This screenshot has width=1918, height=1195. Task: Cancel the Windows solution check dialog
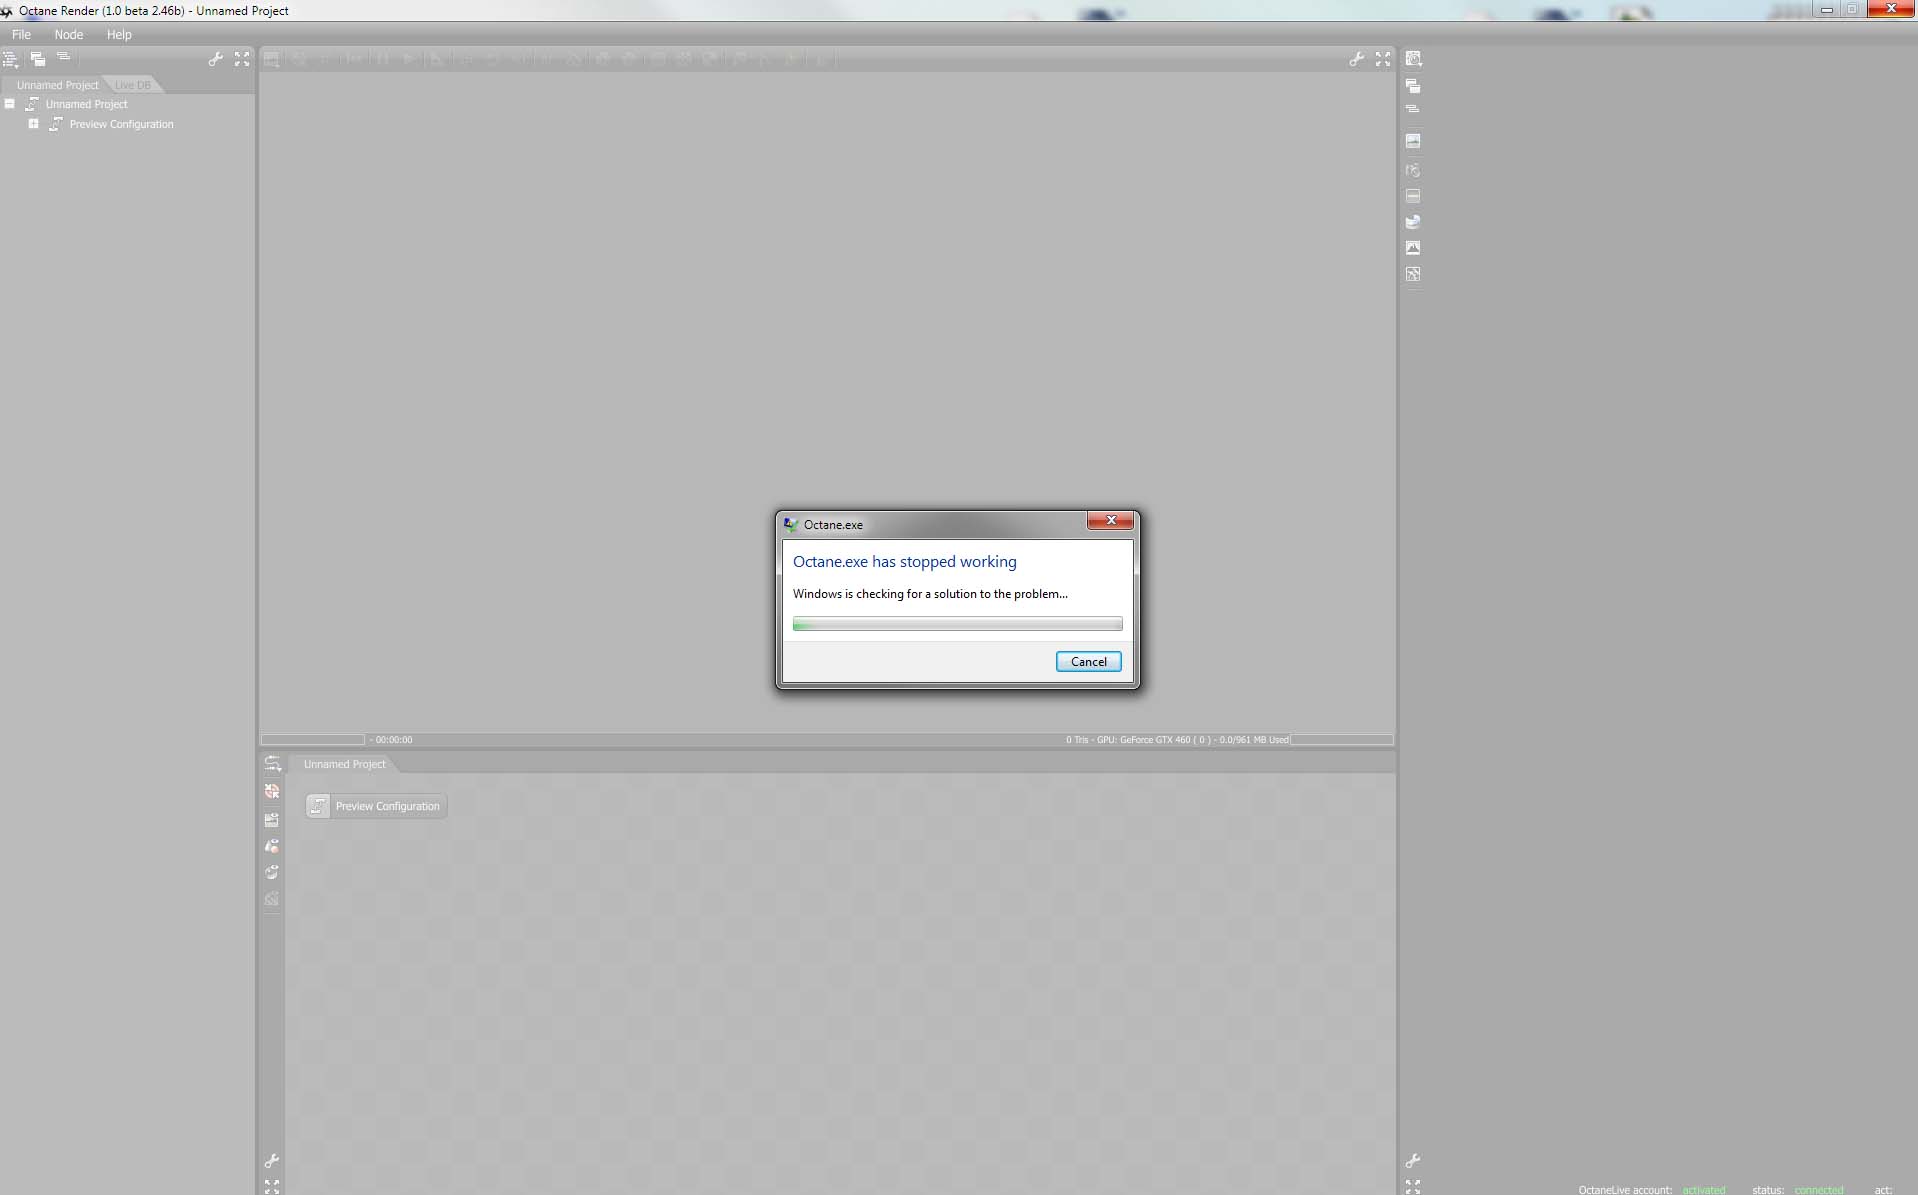coord(1088,661)
